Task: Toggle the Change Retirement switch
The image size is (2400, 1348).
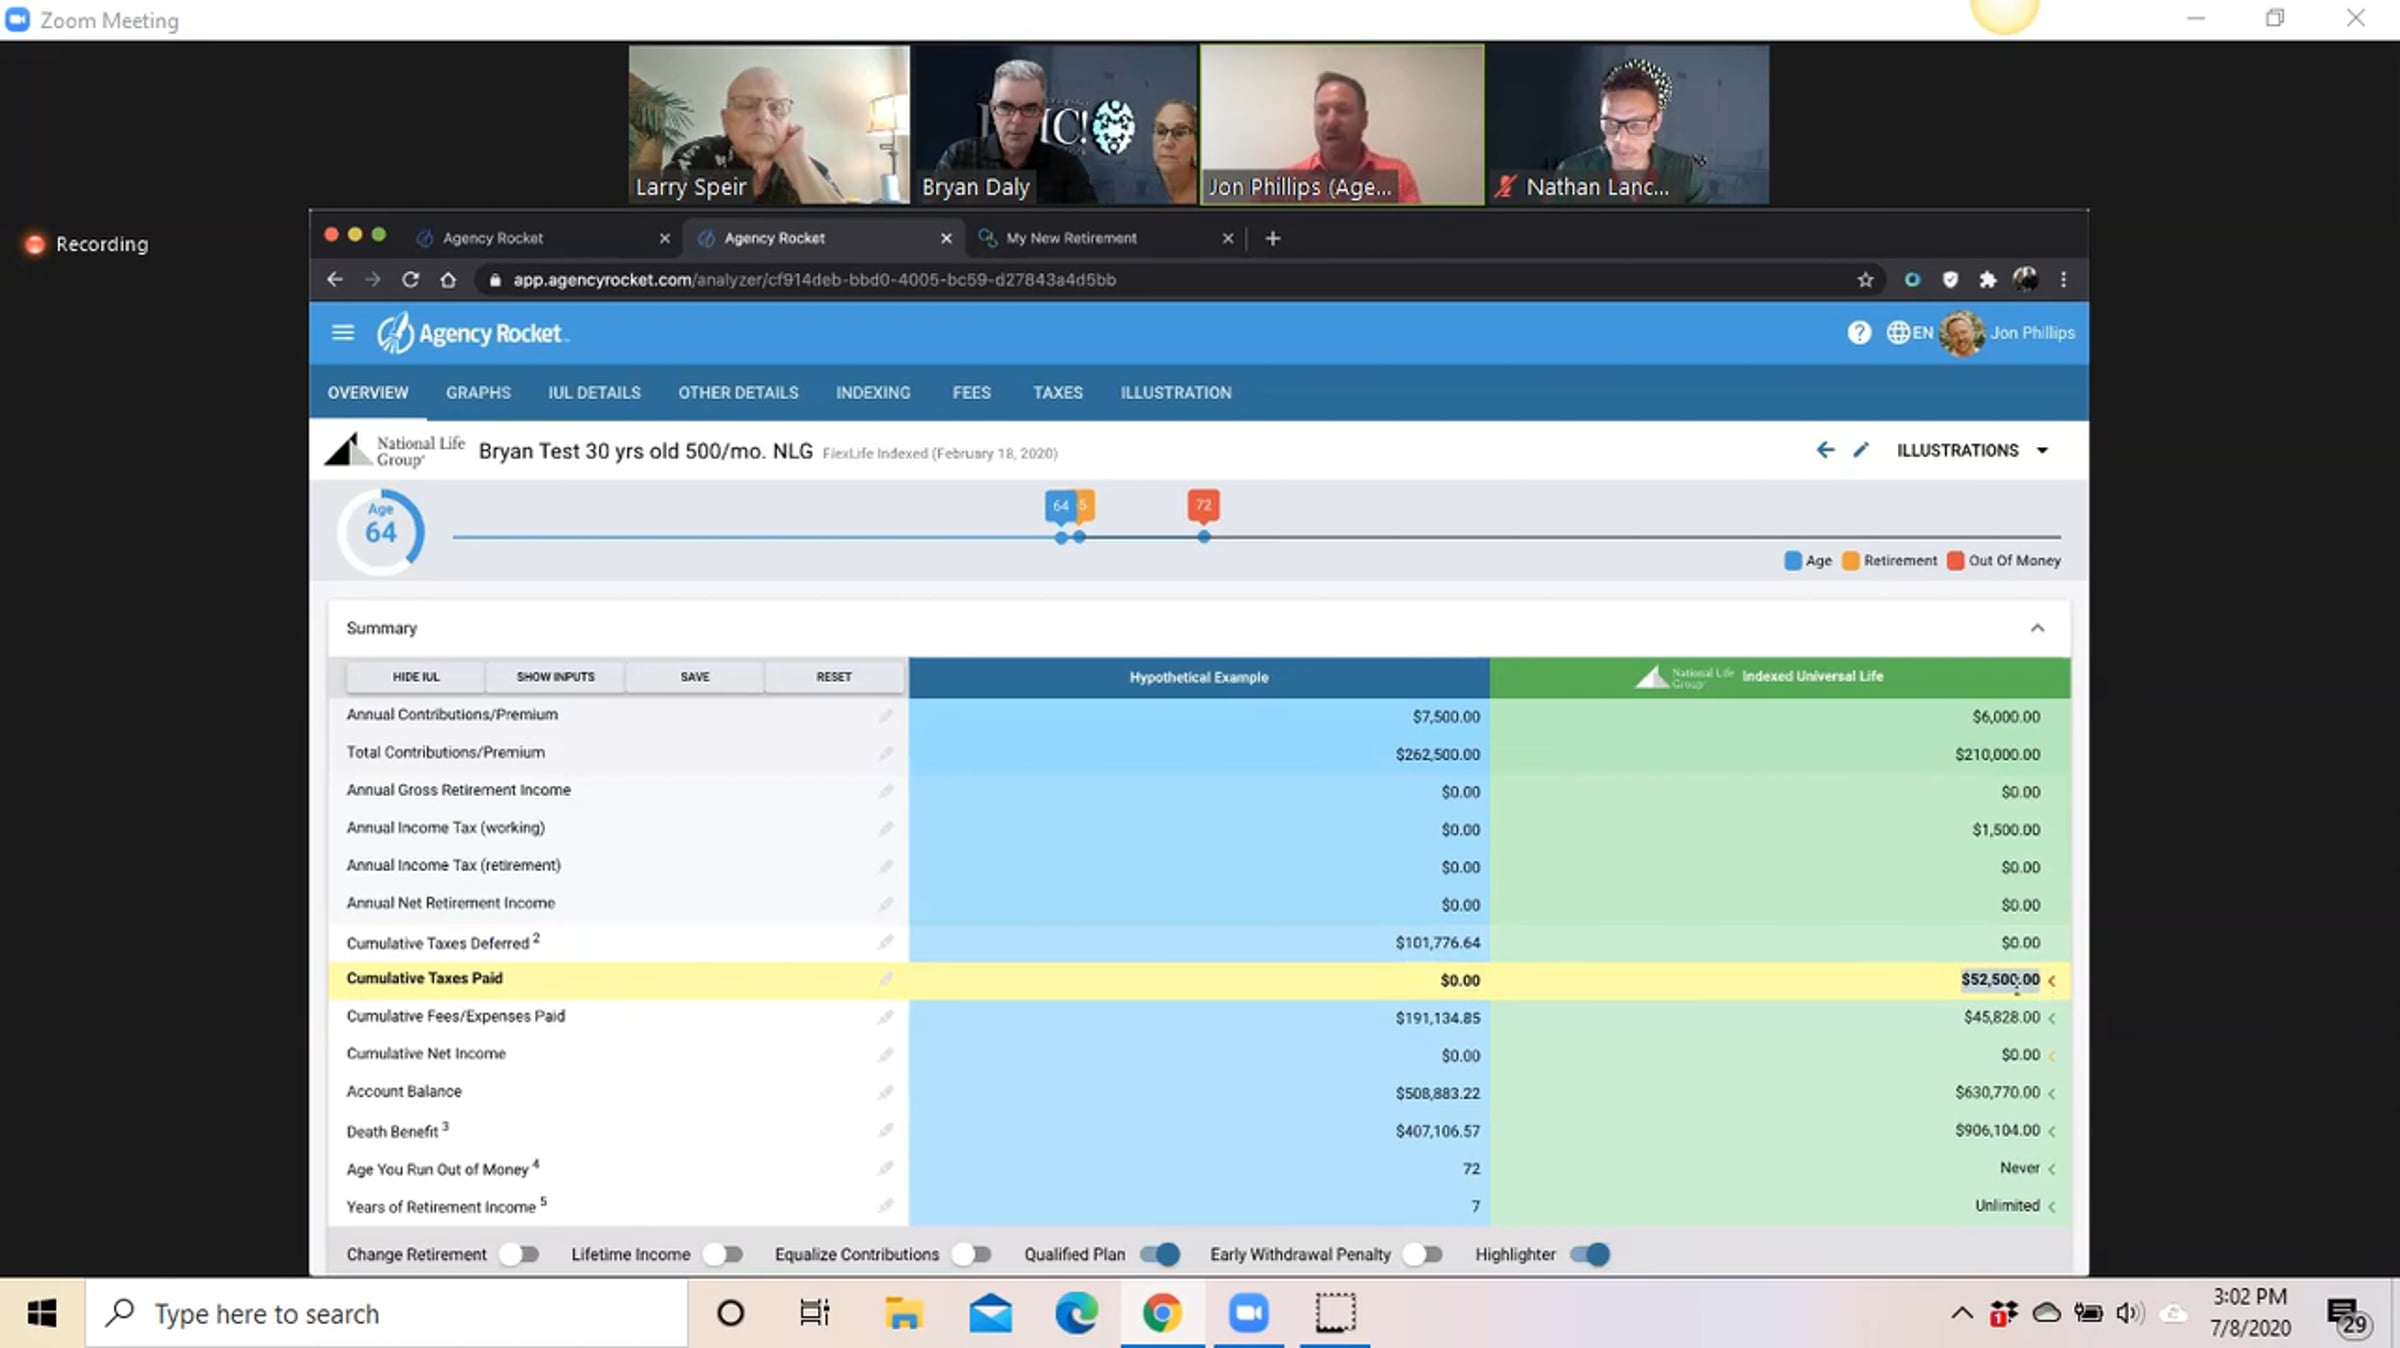Action: tap(520, 1254)
